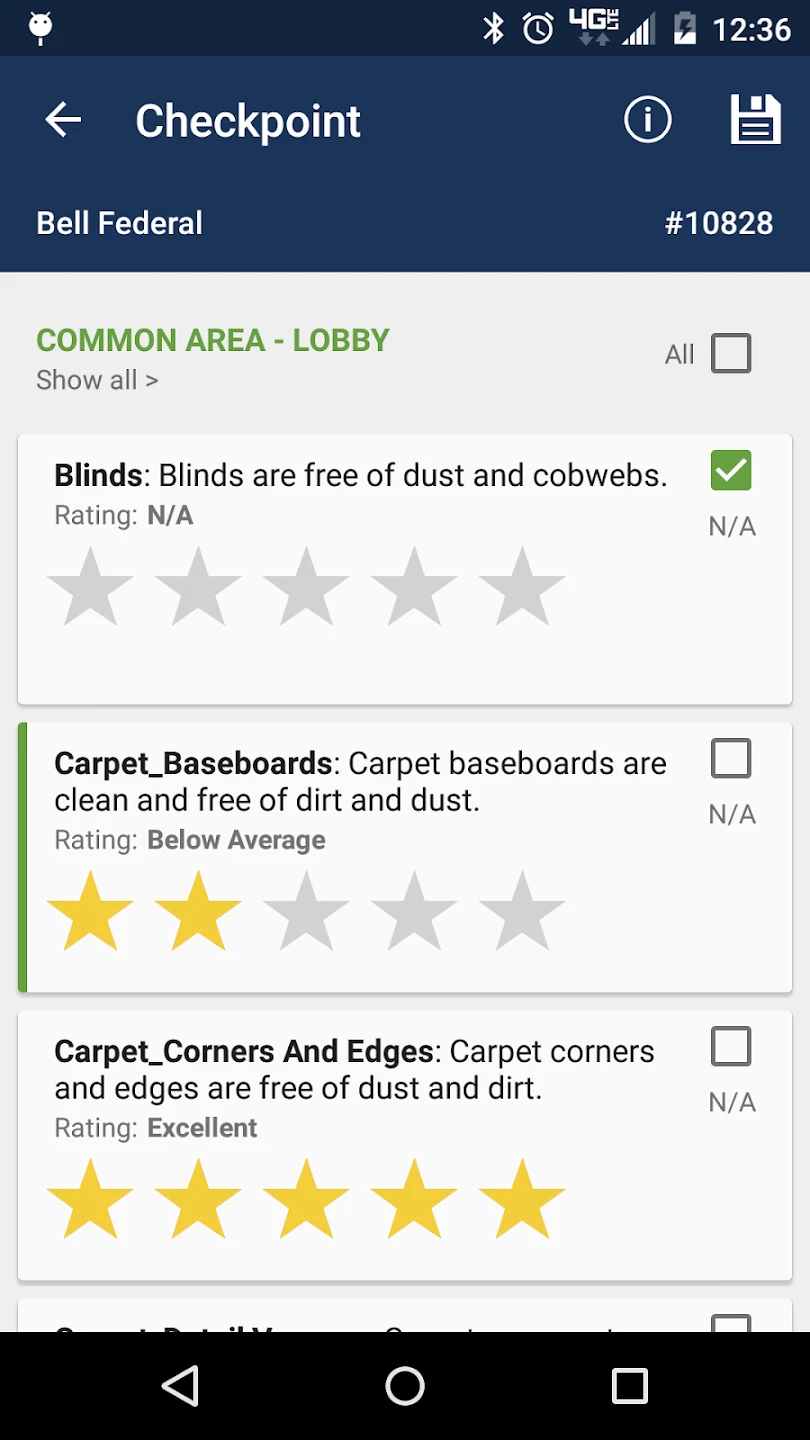The image size is (810, 1440).
Task: Give Blinds a five-star rating
Action: pyautogui.click(x=522, y=588)
